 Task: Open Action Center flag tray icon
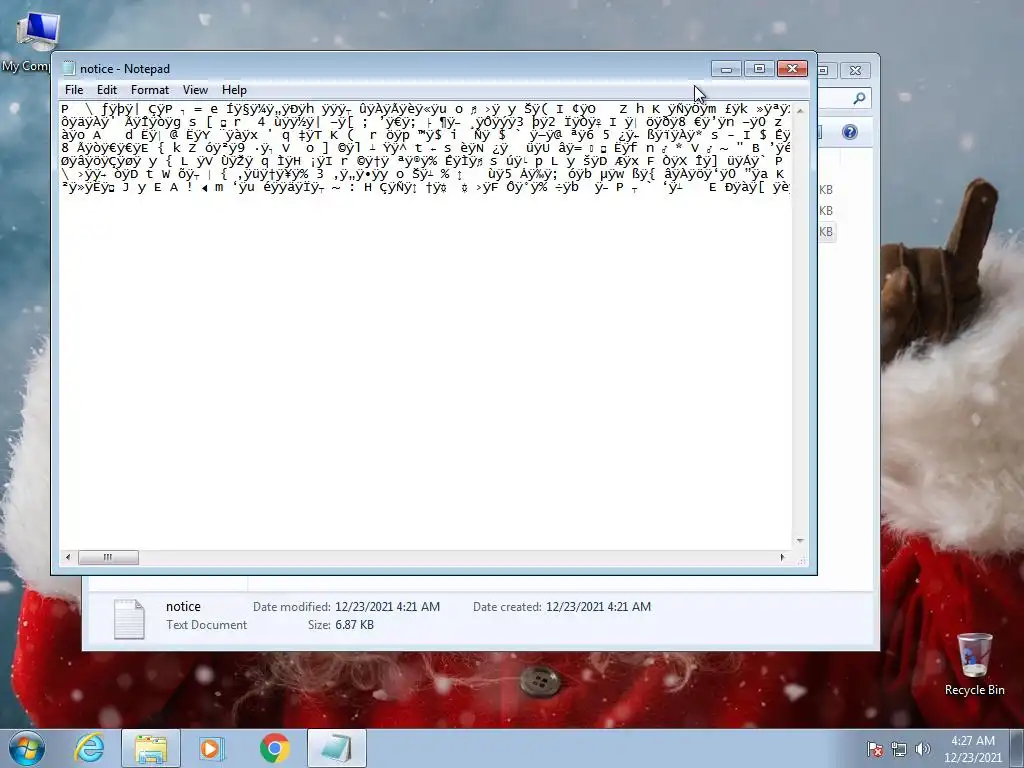pyautogui.click(x=875, y=749)
